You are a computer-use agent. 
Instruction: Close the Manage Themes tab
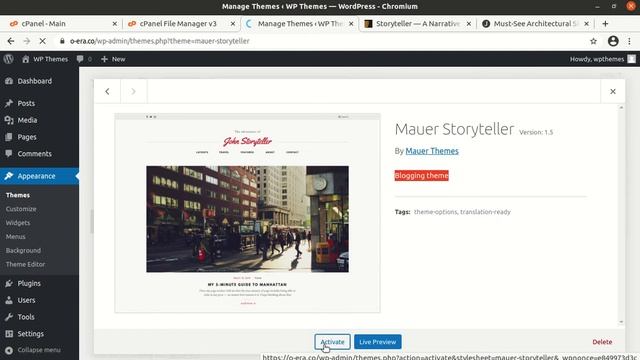351,24
